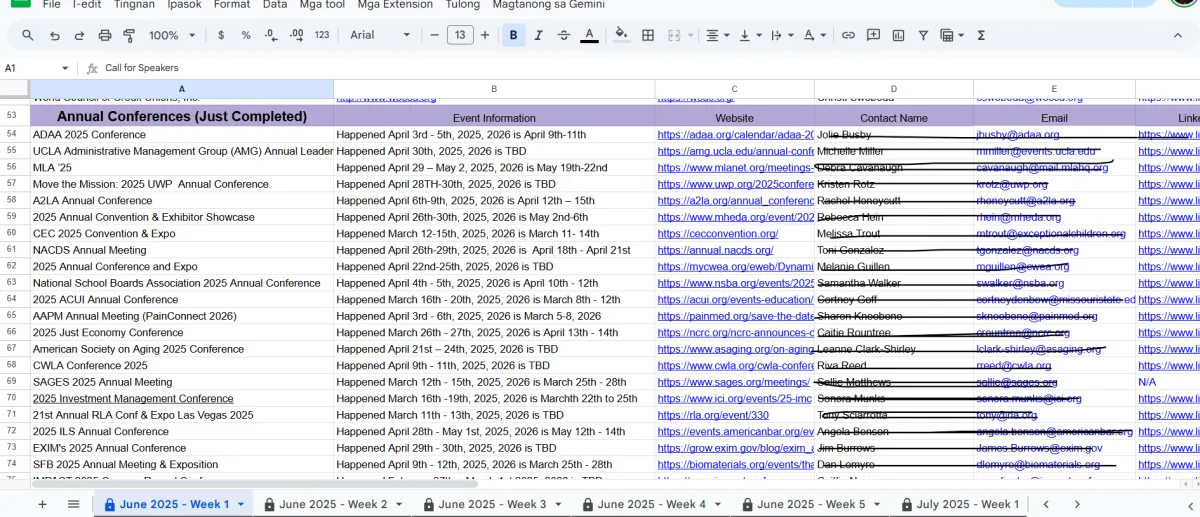Click the Name box showing A1

(x=30, y=68)
